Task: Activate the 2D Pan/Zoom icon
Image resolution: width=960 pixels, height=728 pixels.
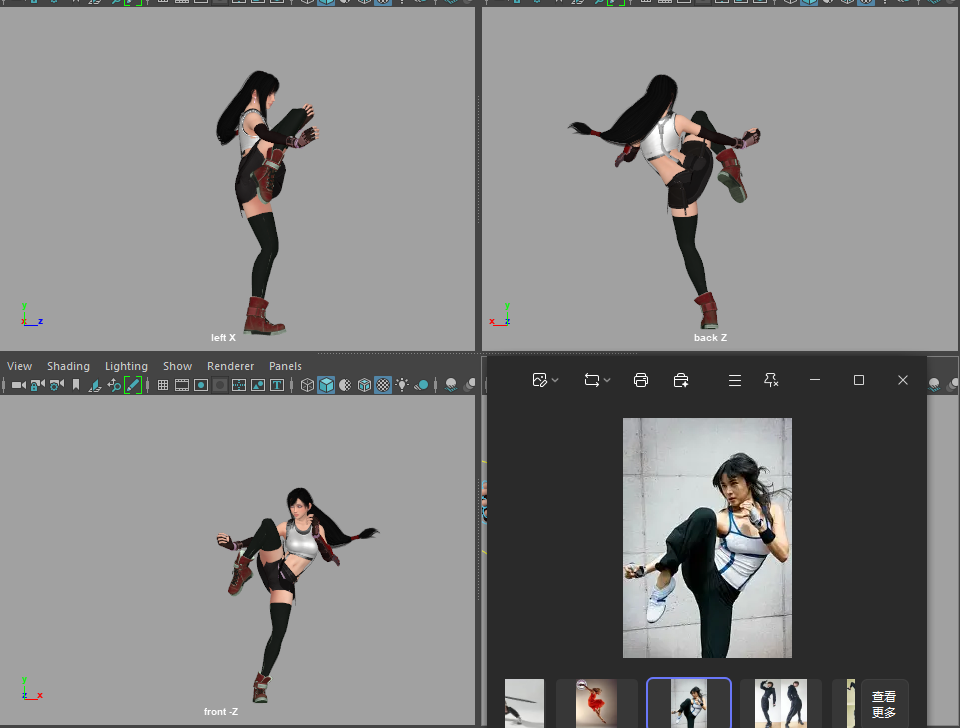Action: coord(114,385)
